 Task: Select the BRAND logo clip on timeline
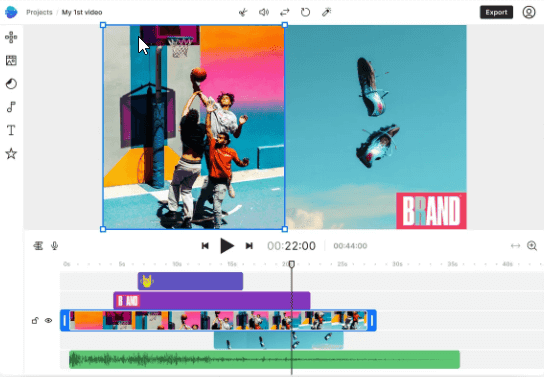coord(212,300)
